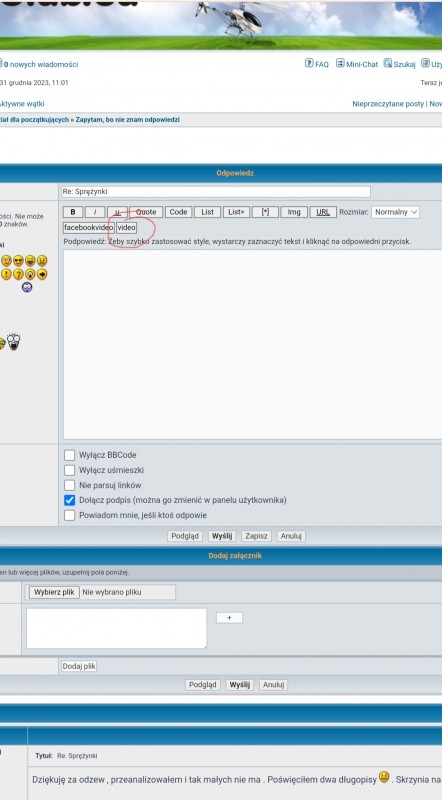
Task: Insert facebookvideo BBCode tag
Action: pos(89,228)
